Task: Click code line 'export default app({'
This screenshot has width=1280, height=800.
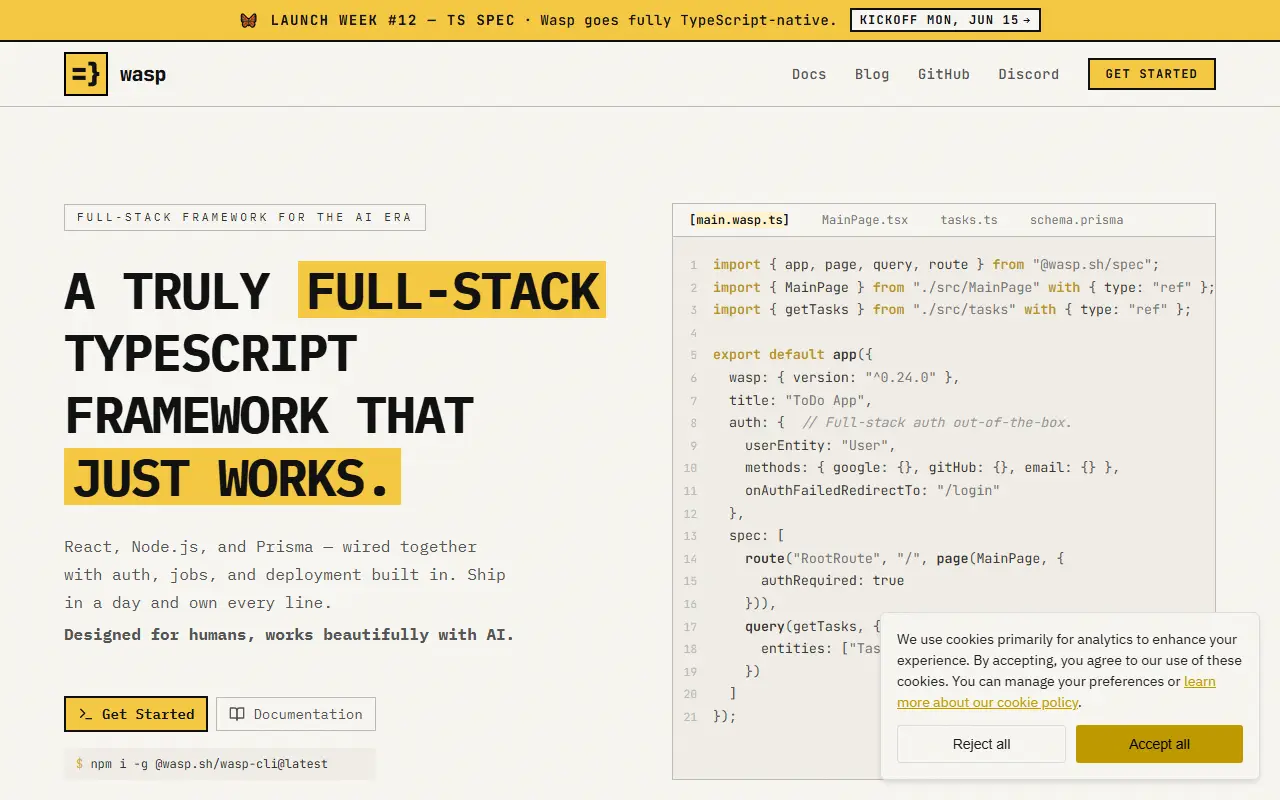Action: 793,355
